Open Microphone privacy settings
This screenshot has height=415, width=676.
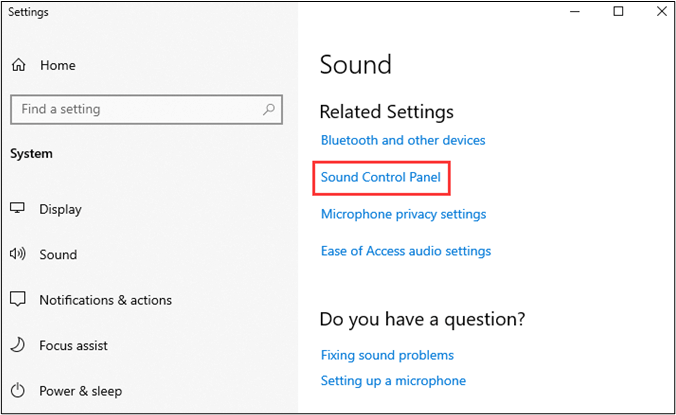(x=403, y=214)
